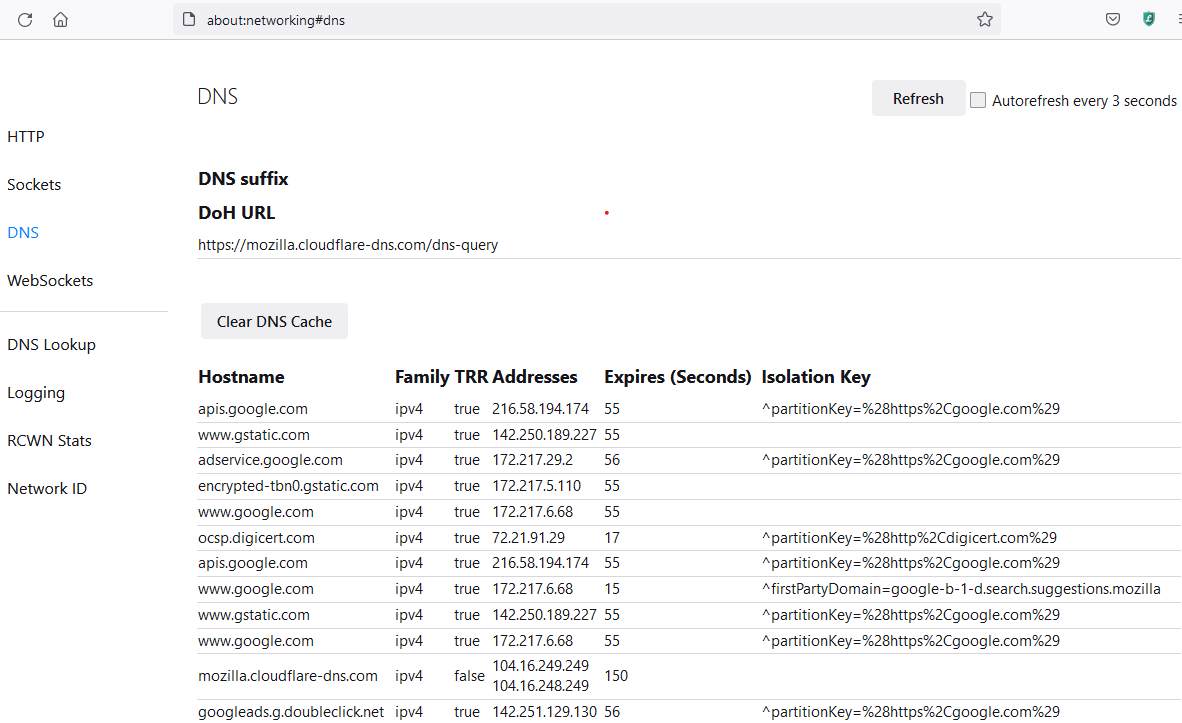Open the Network ID section
Viewport: 1182px width, 723px height.
[46, 488]
